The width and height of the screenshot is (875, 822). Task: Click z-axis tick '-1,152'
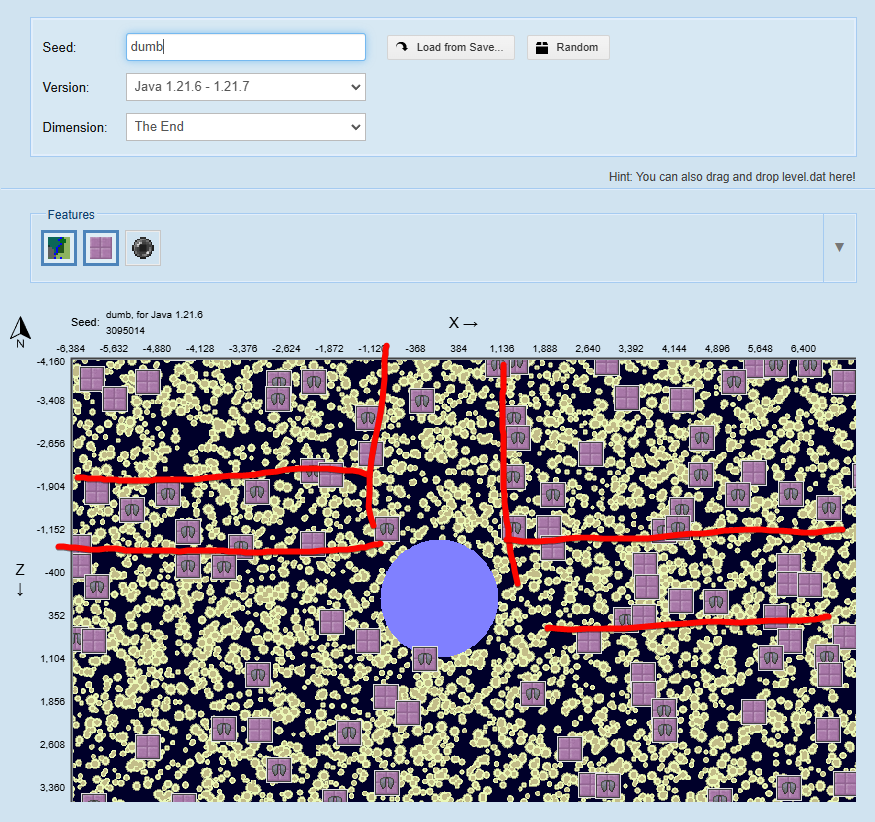(51, 530)
